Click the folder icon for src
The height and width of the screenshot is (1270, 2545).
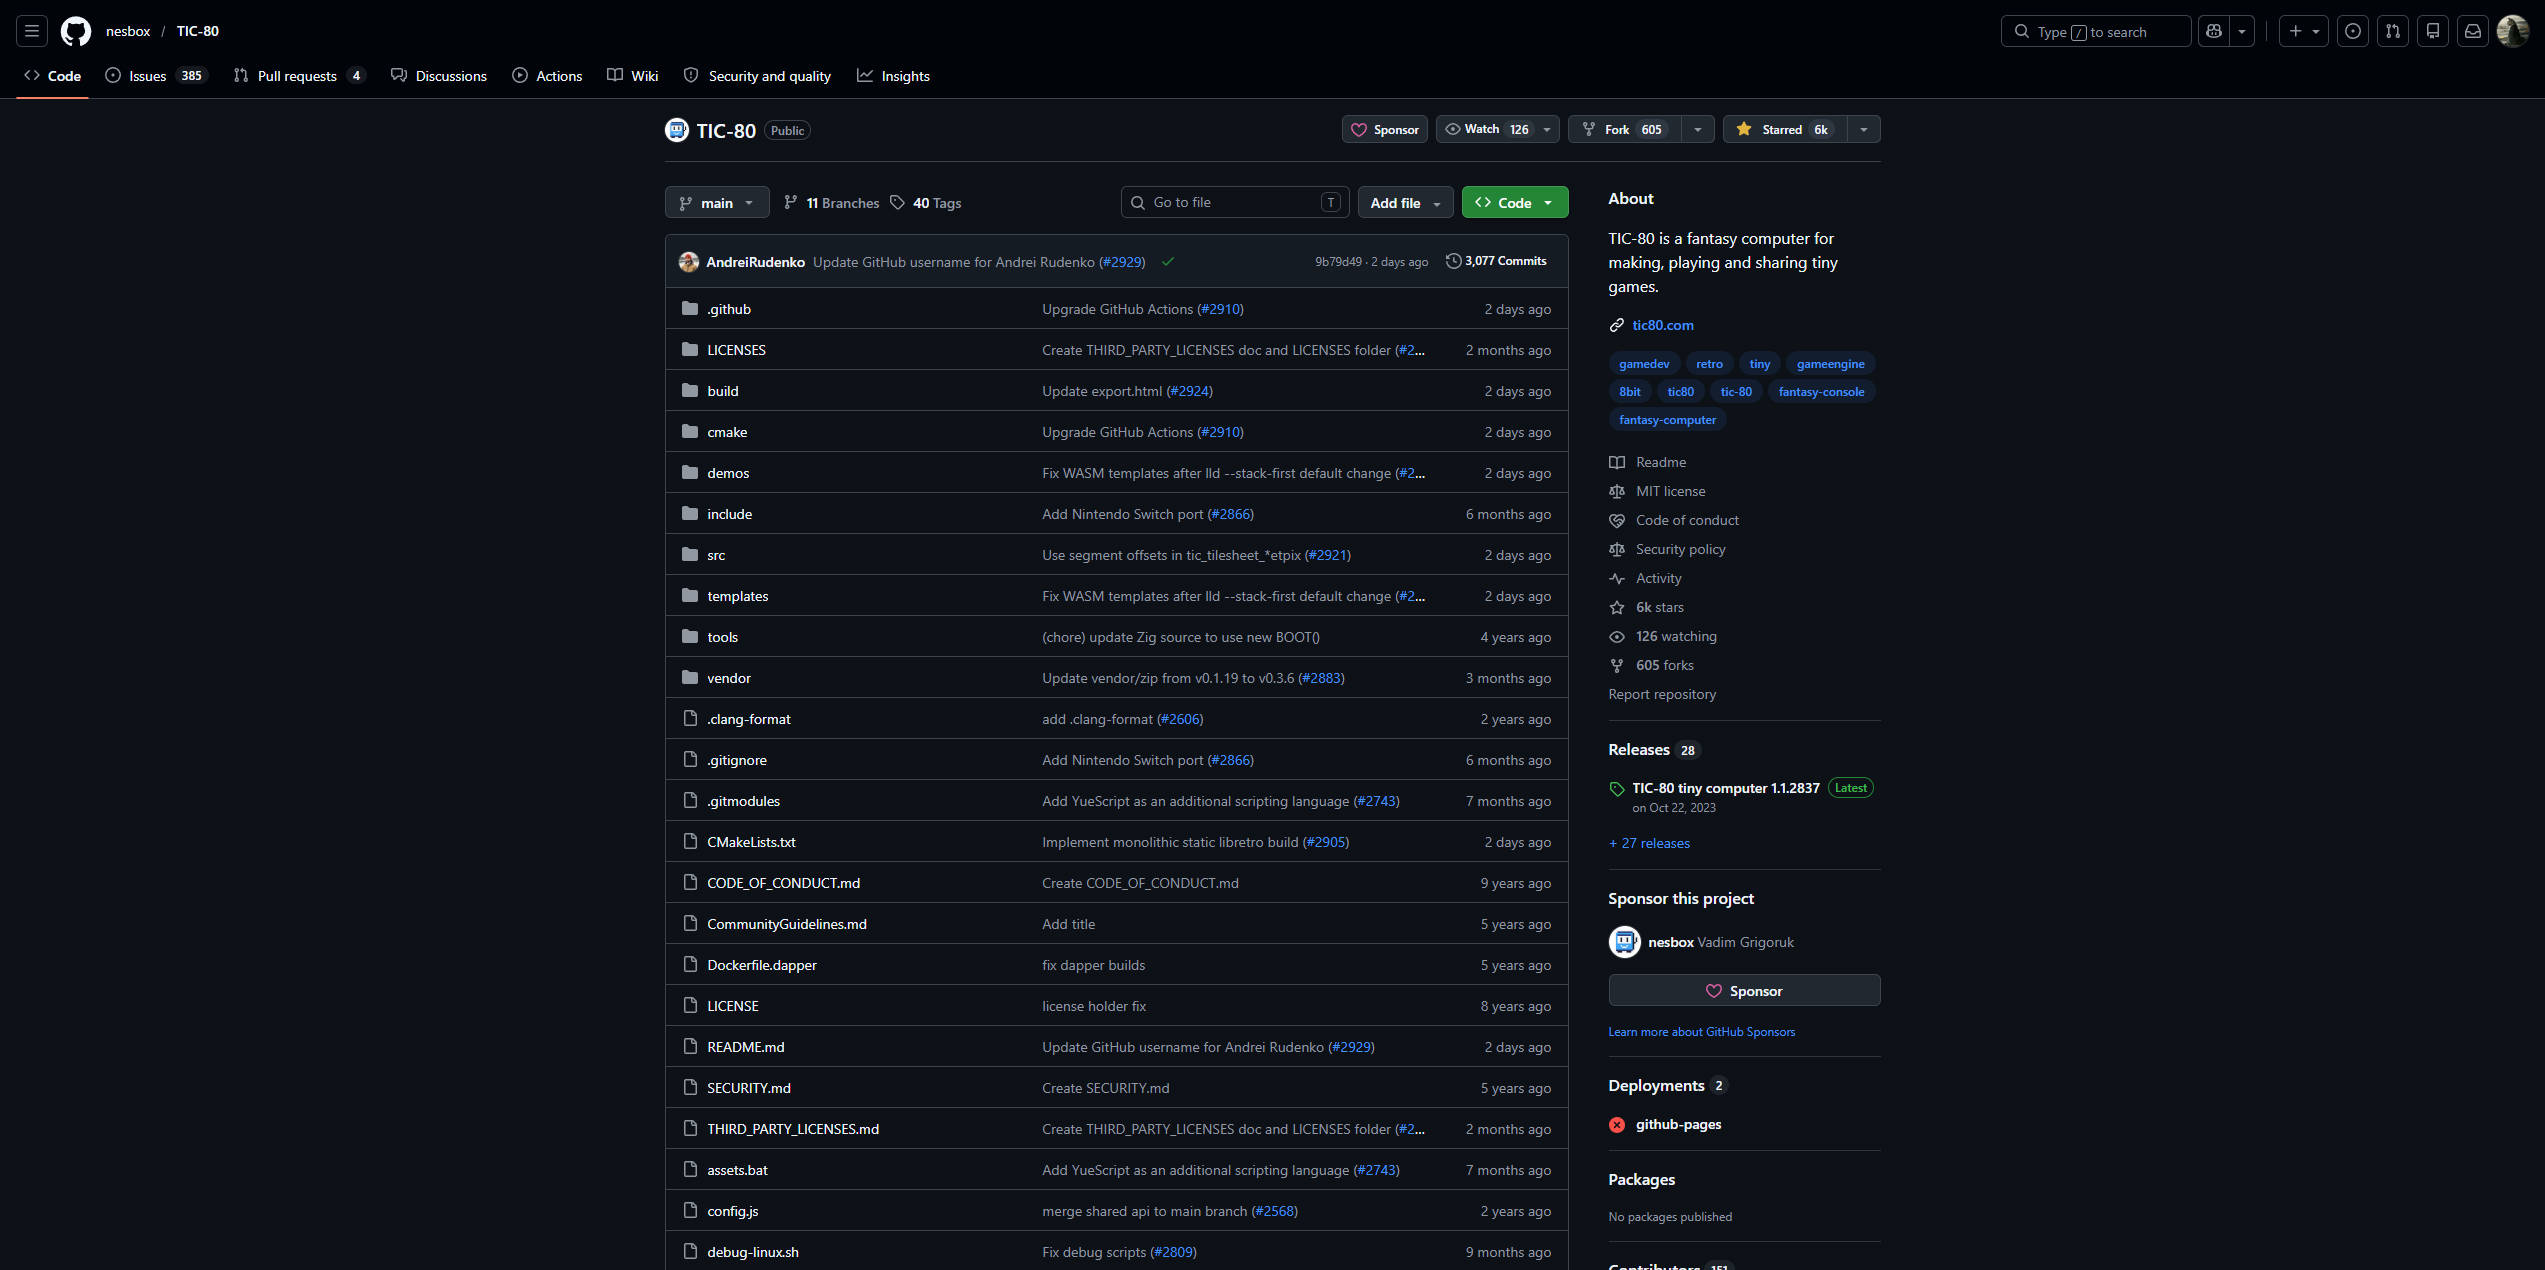(x=690, y=555)
